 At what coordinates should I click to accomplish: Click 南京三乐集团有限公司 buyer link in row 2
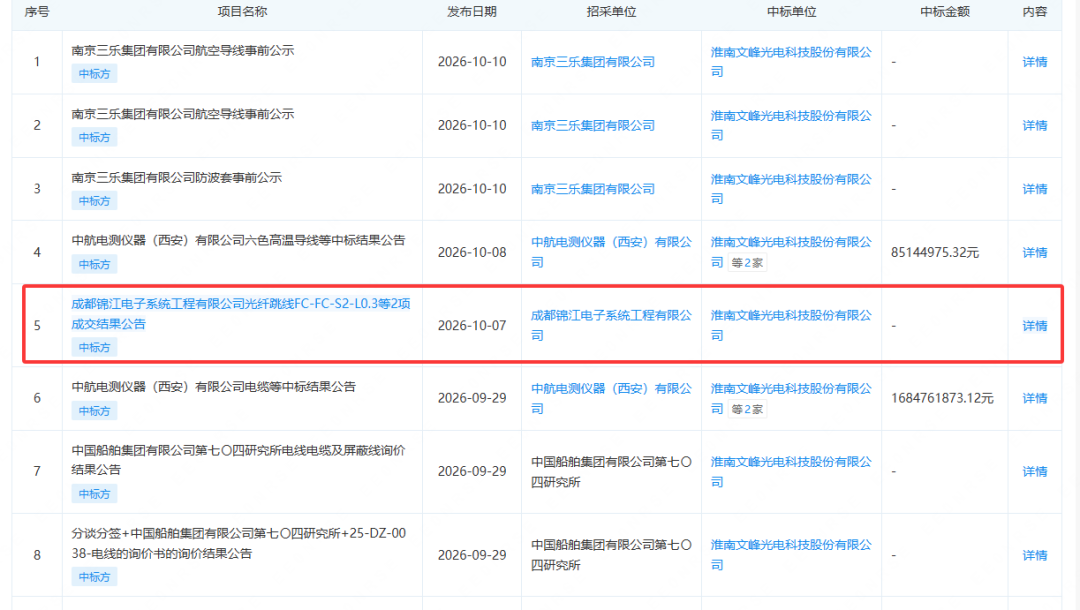[592, 125]
